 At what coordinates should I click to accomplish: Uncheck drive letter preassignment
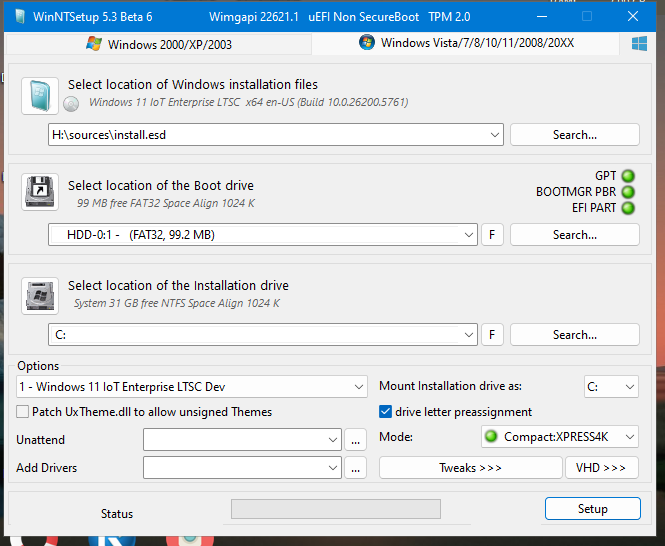385,412
